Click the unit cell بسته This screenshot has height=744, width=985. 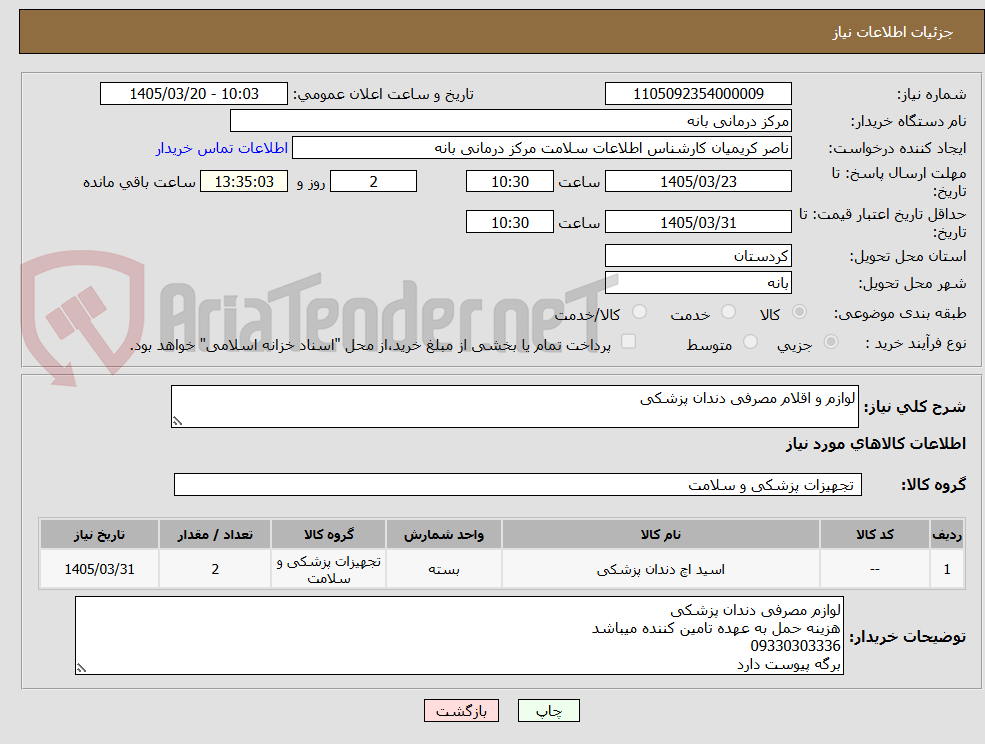[x=444, y=569]
